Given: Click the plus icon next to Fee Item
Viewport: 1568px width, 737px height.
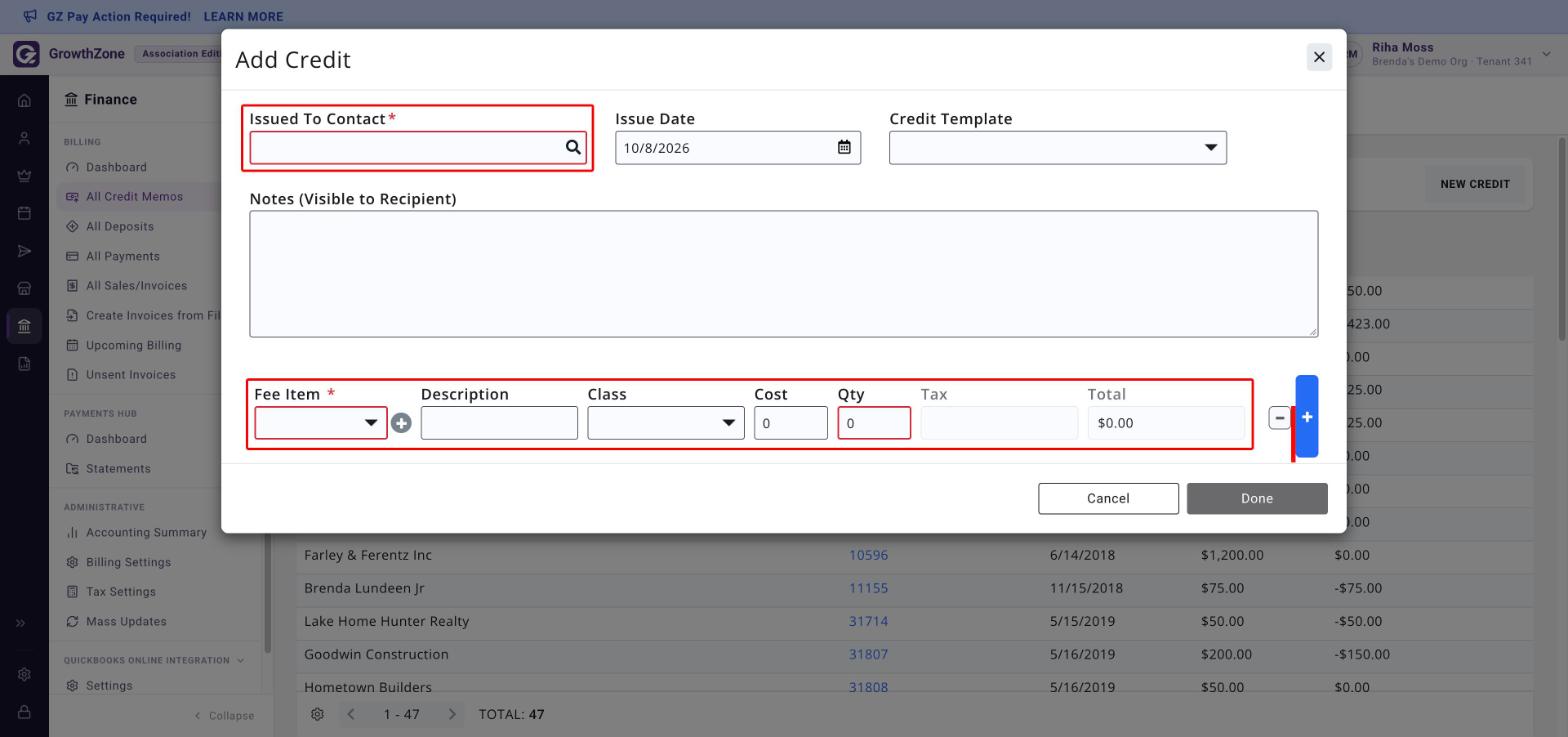Looking at the screenshot, I should (x=401, y=423).
